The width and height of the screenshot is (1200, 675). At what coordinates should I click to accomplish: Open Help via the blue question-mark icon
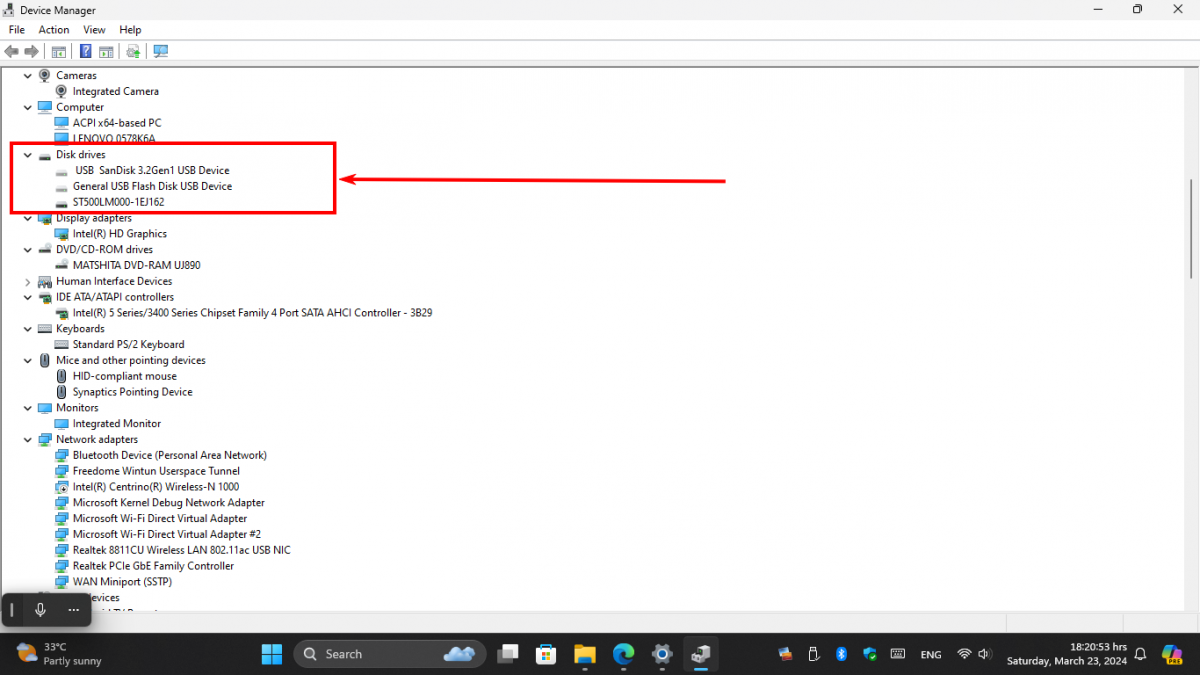[x=86, y=51]
